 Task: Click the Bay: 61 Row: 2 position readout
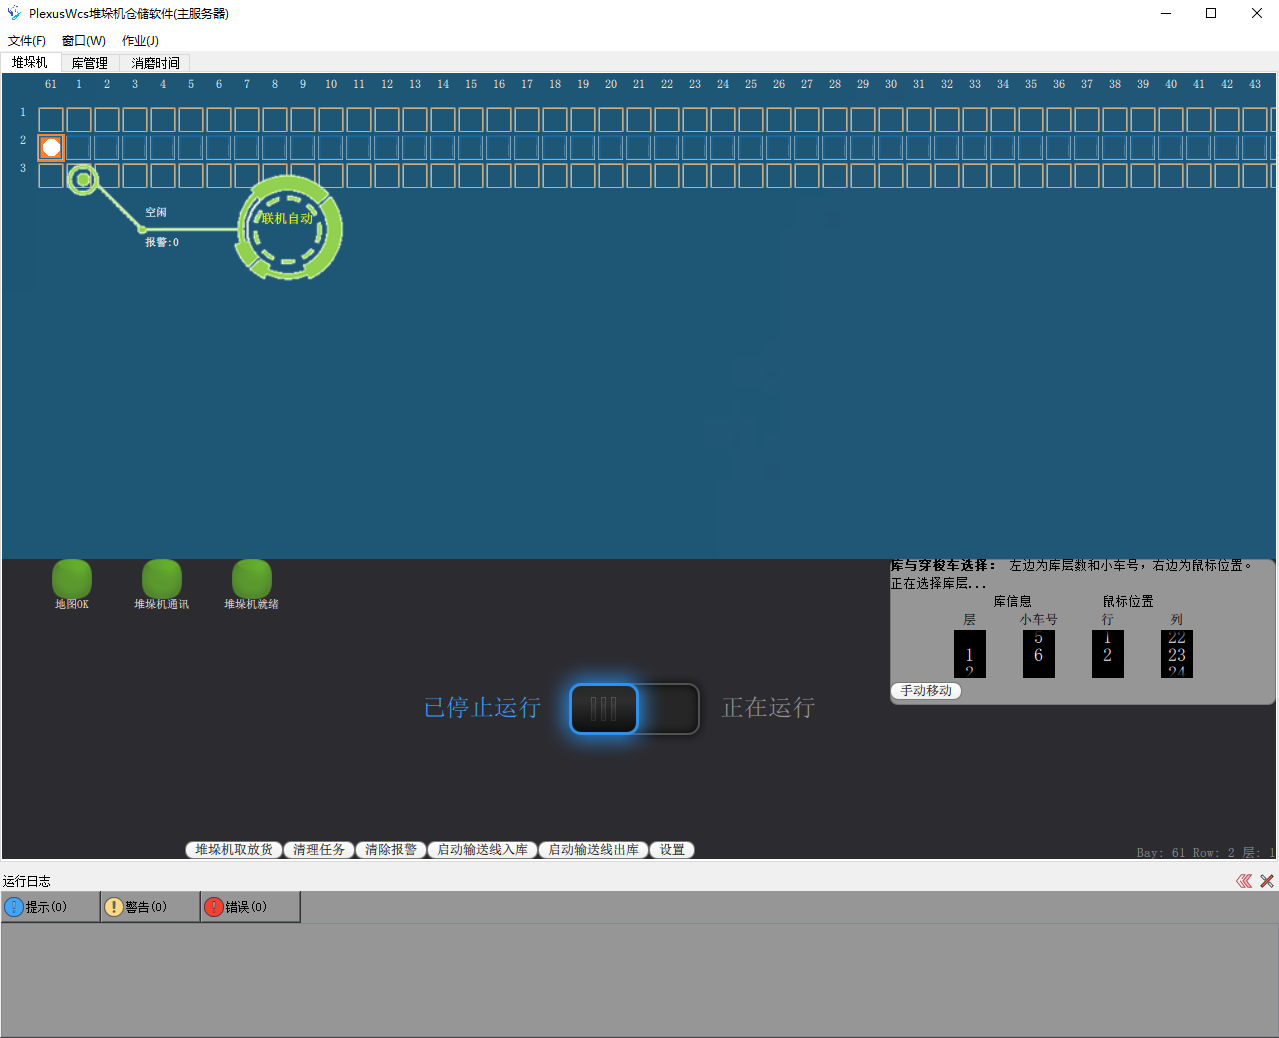click(x=1206, y=853)
